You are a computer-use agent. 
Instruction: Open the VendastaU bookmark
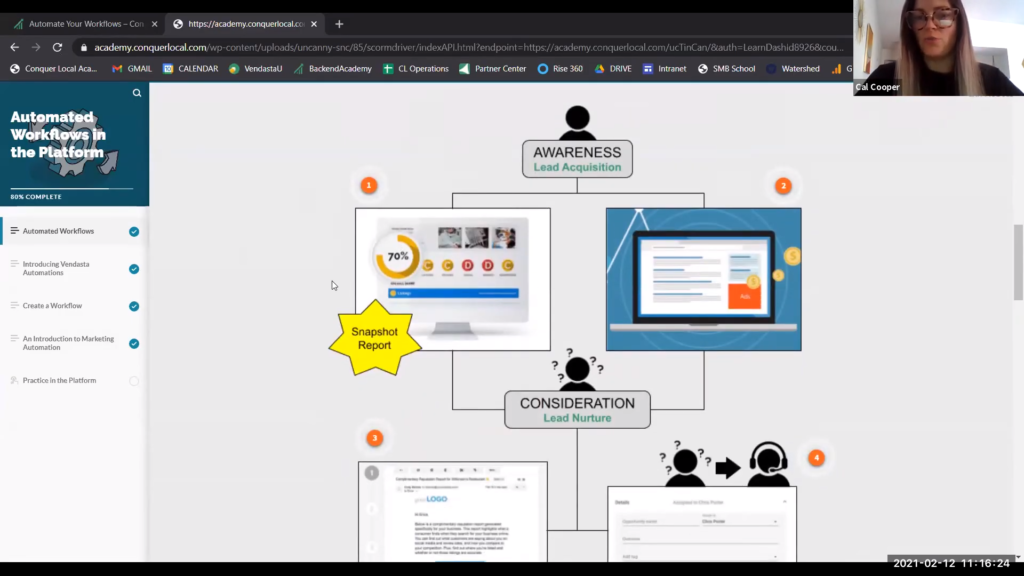pos(255,69)
